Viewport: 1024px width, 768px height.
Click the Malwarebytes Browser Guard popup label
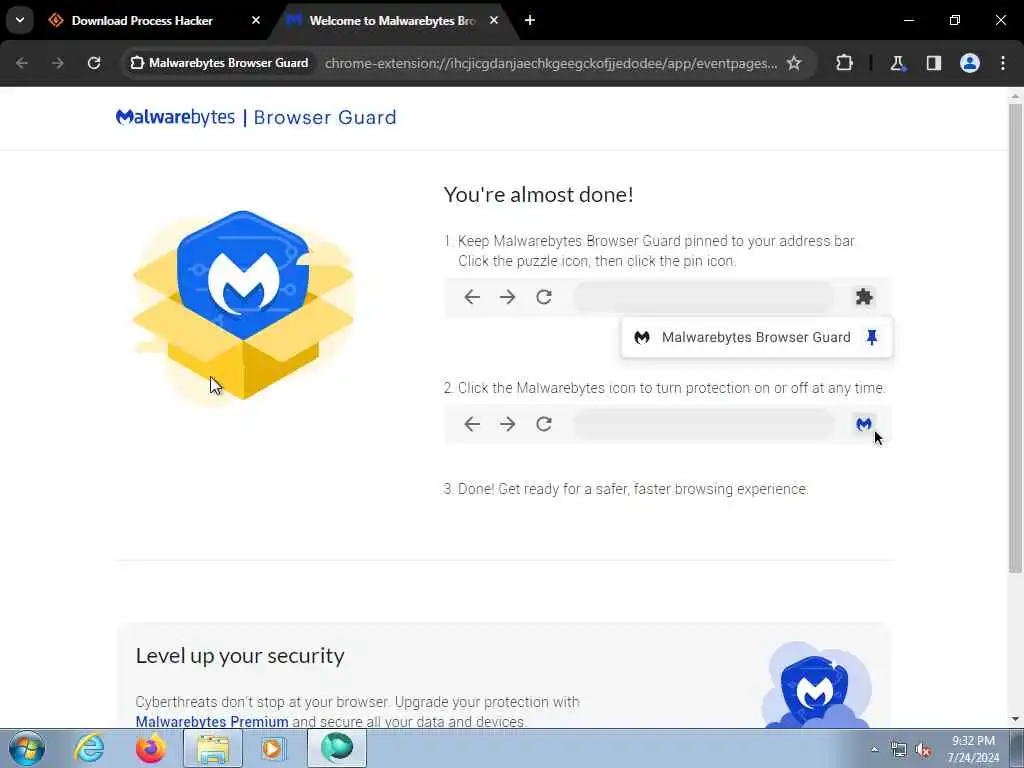(x=756, y=338)
